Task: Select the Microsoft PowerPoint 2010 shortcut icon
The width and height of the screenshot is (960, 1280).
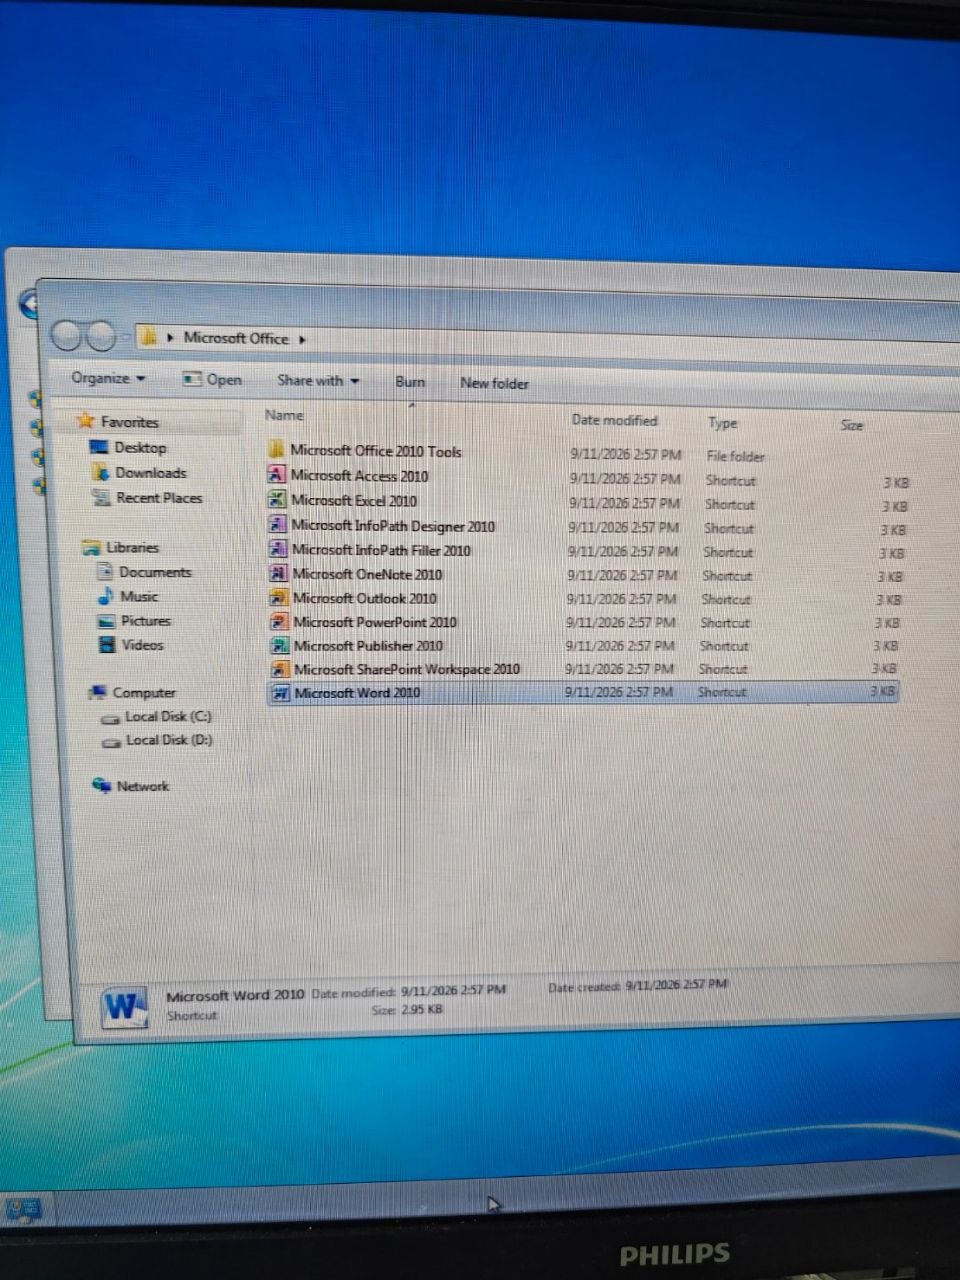Action: click(x=280, y=622)
